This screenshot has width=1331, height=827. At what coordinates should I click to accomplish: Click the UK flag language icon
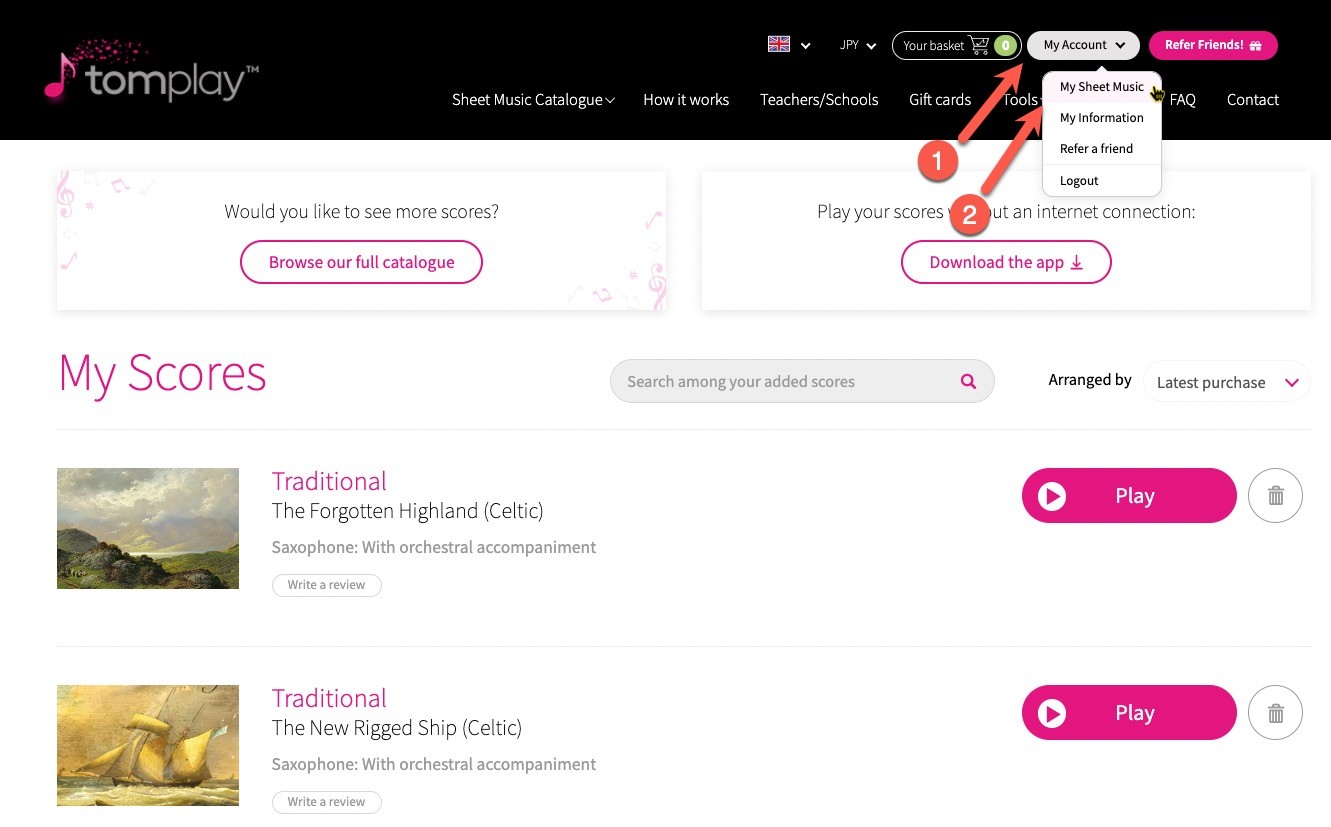click(x=779, y=44)
